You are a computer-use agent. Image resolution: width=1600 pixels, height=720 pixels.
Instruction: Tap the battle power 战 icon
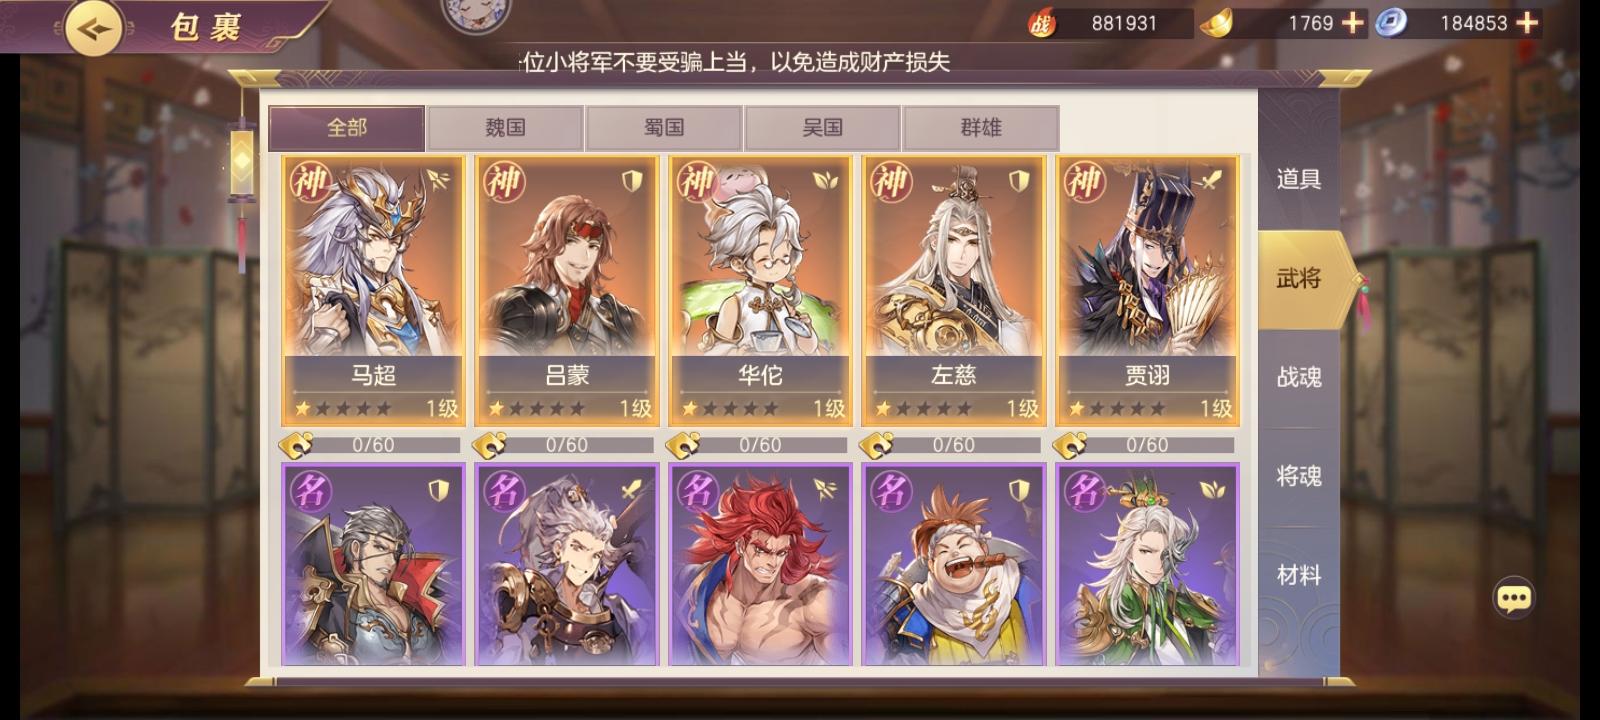(1043, 23)
